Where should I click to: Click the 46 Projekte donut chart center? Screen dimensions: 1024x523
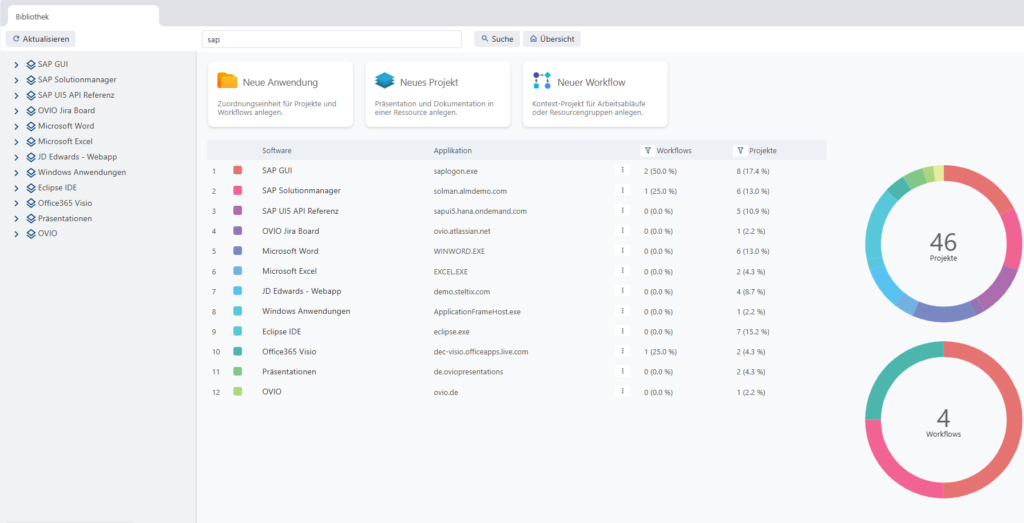point(943,245)
